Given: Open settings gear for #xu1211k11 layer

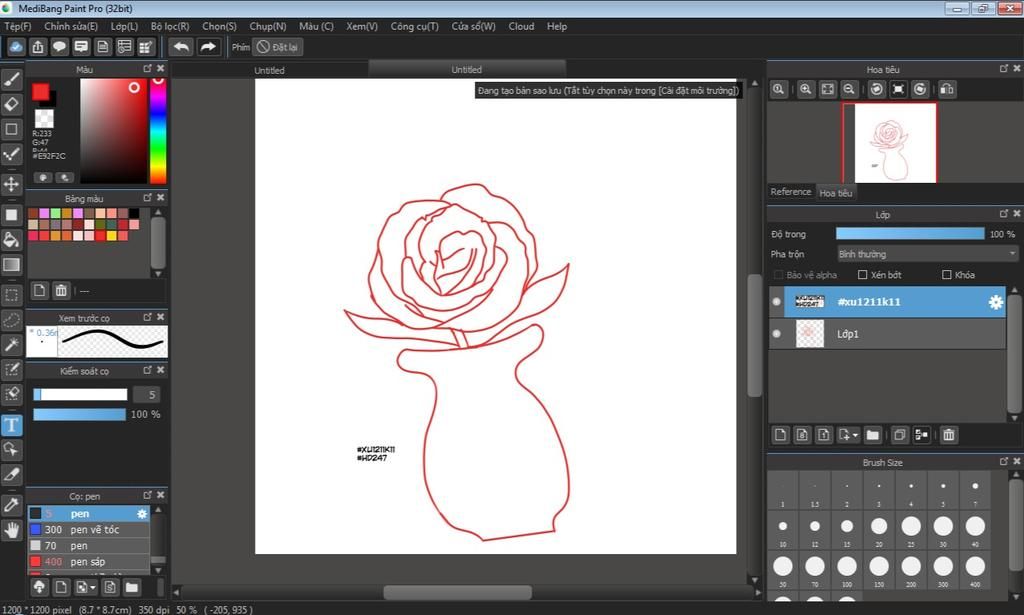Looking at the screenshot, I should coord(995,302).
